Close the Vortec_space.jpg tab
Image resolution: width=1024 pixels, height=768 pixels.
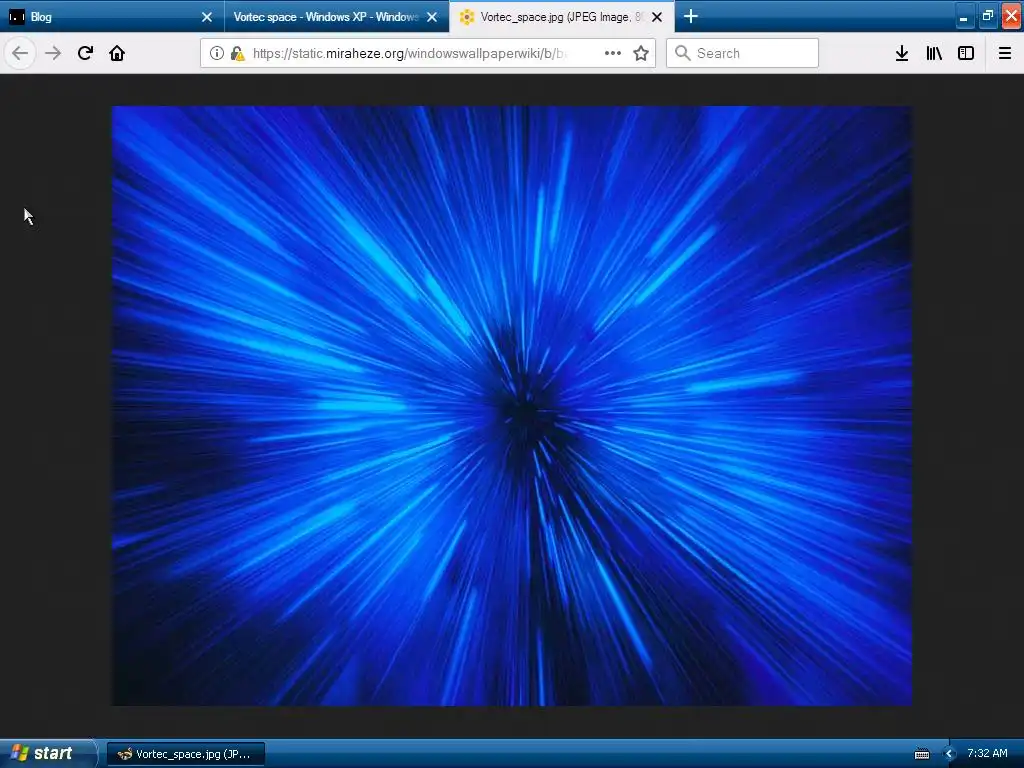657,17
